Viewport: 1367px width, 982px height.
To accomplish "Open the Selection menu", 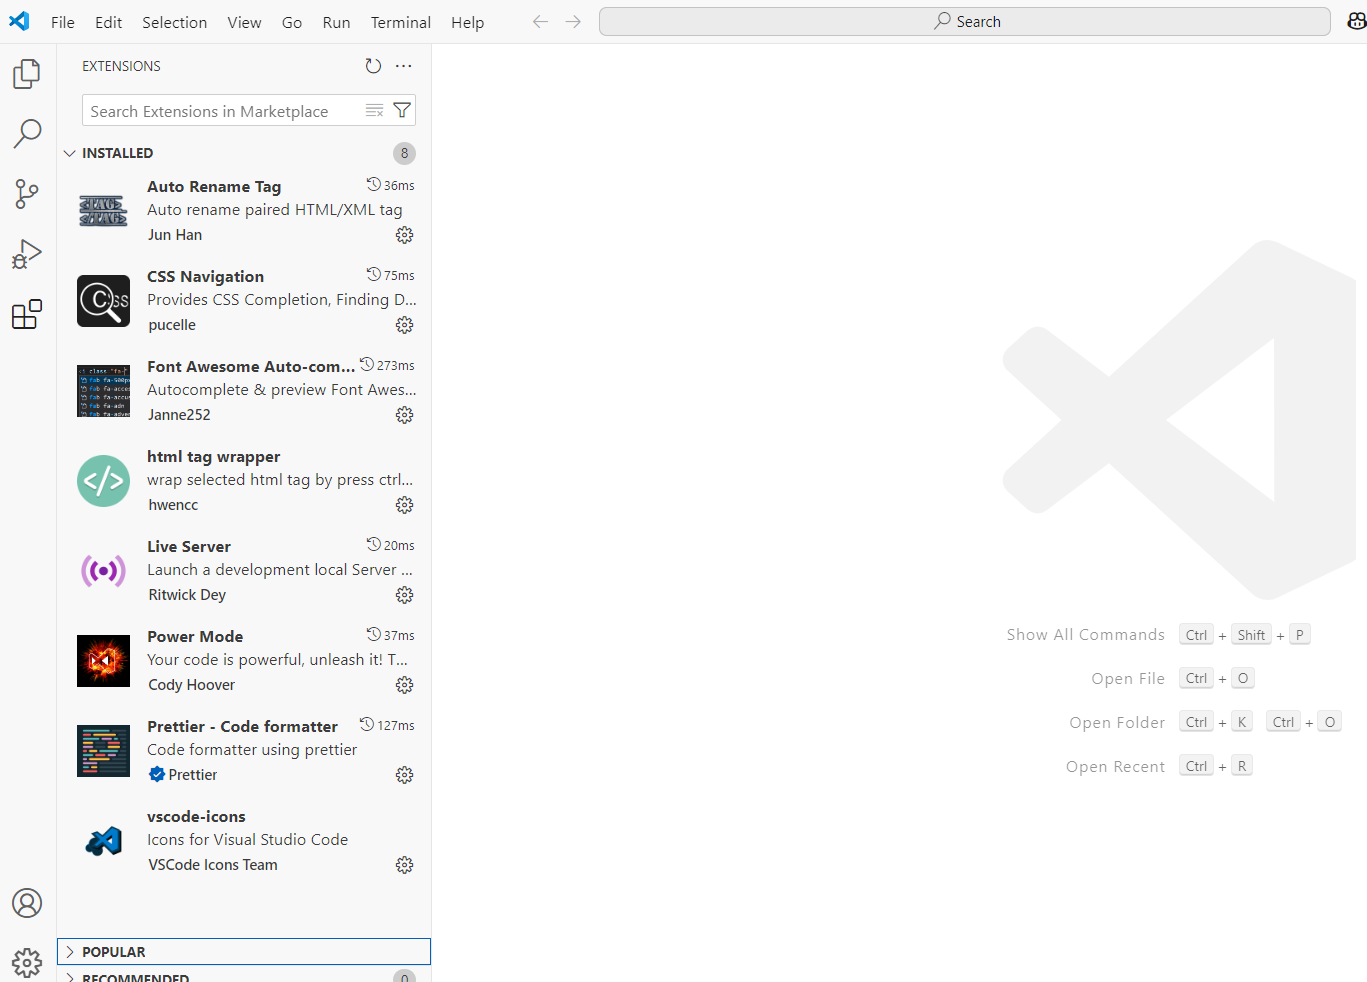I will [175, 22].
